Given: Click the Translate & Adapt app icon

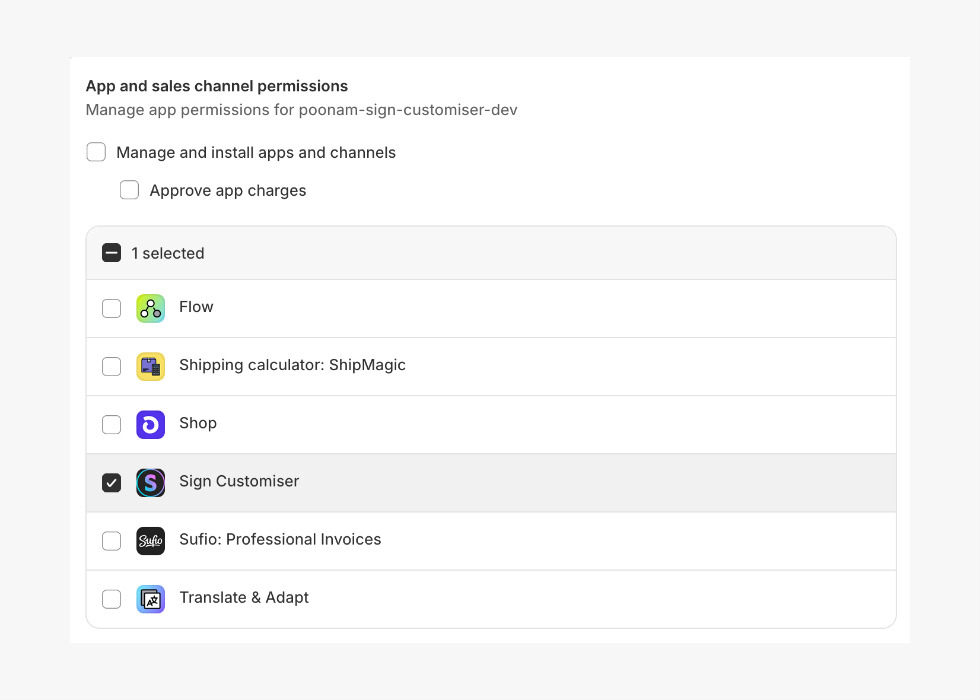Looking at the screenshot, I should click(x=150, y=598).
